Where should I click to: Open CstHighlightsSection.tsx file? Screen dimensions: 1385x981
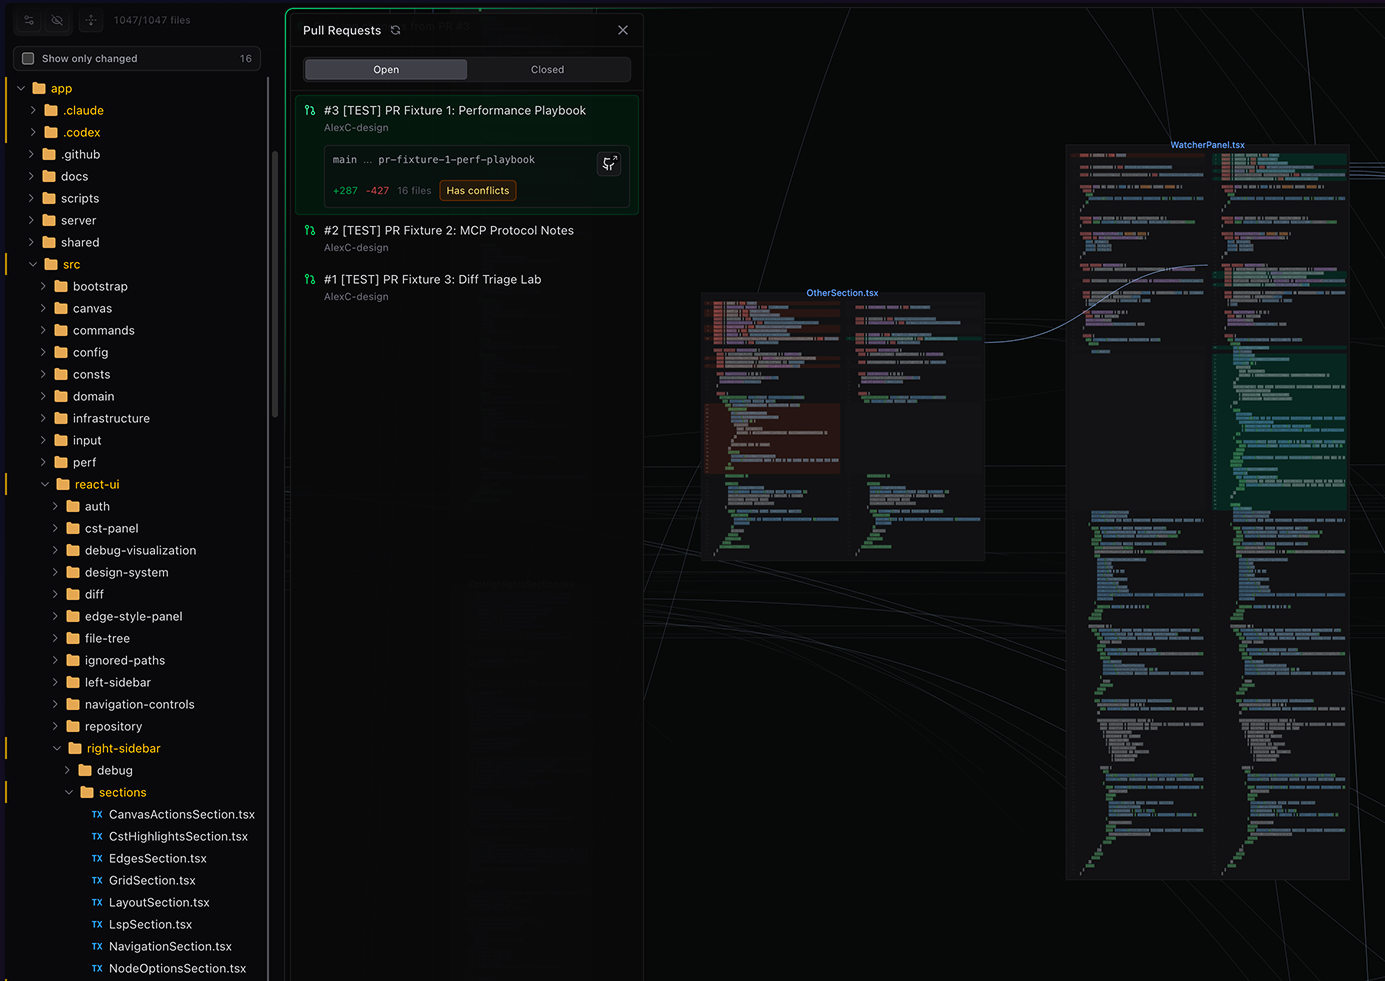[x=178, y=836]
